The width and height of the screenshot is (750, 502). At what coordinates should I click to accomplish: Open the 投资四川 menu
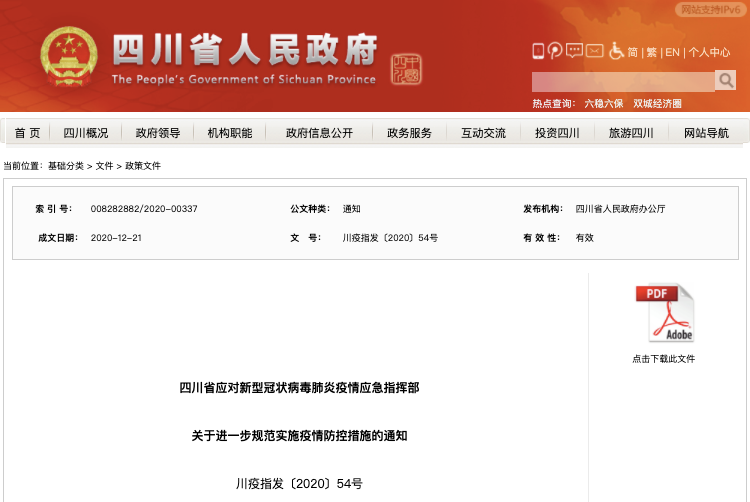[x=557, y=133]
